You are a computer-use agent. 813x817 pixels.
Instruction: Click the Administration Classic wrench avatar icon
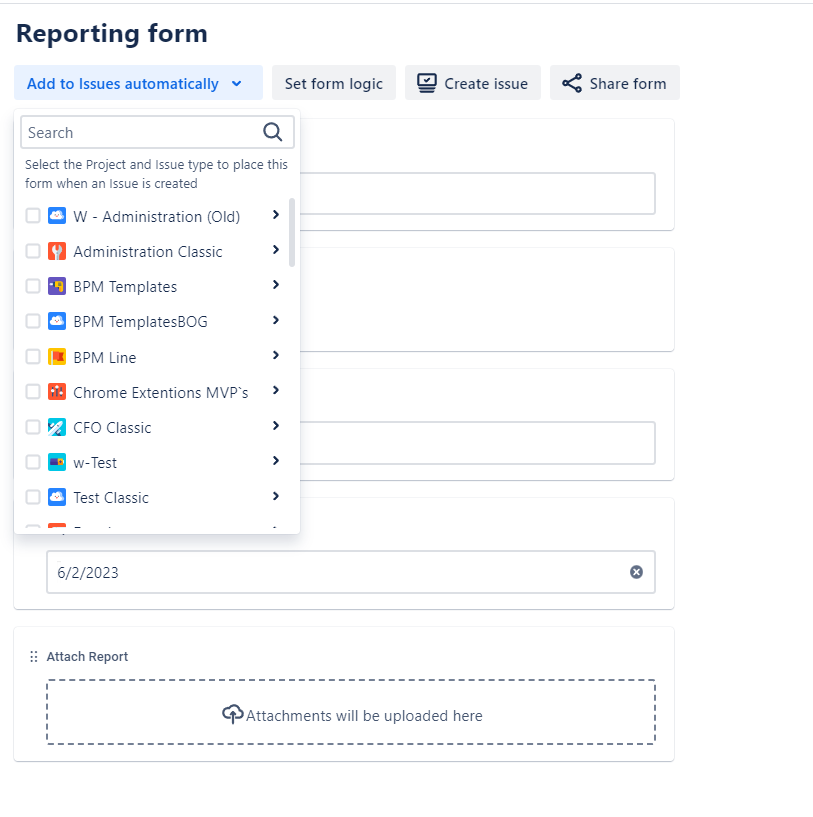coord(58,251)
